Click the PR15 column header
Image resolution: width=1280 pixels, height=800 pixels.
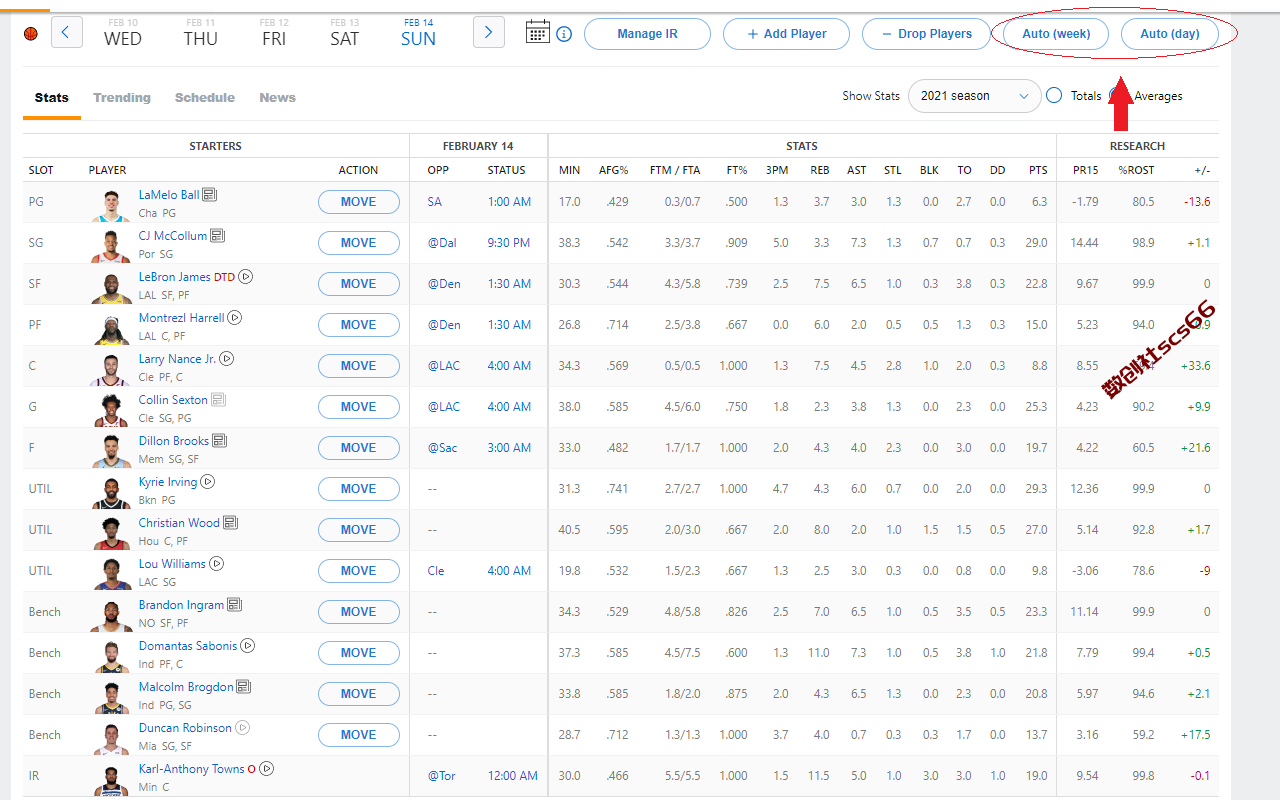pos(1086,171)
